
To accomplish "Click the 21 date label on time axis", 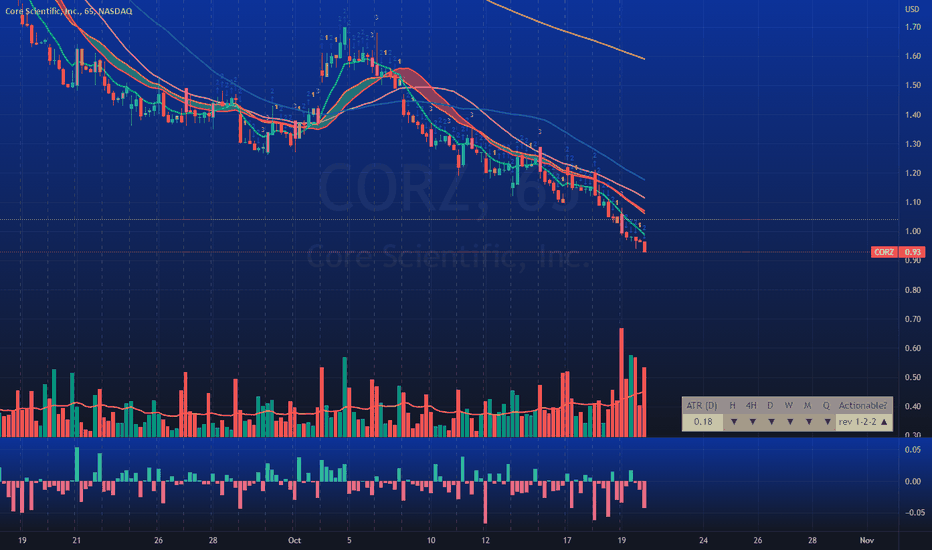I will coord(76,540).
